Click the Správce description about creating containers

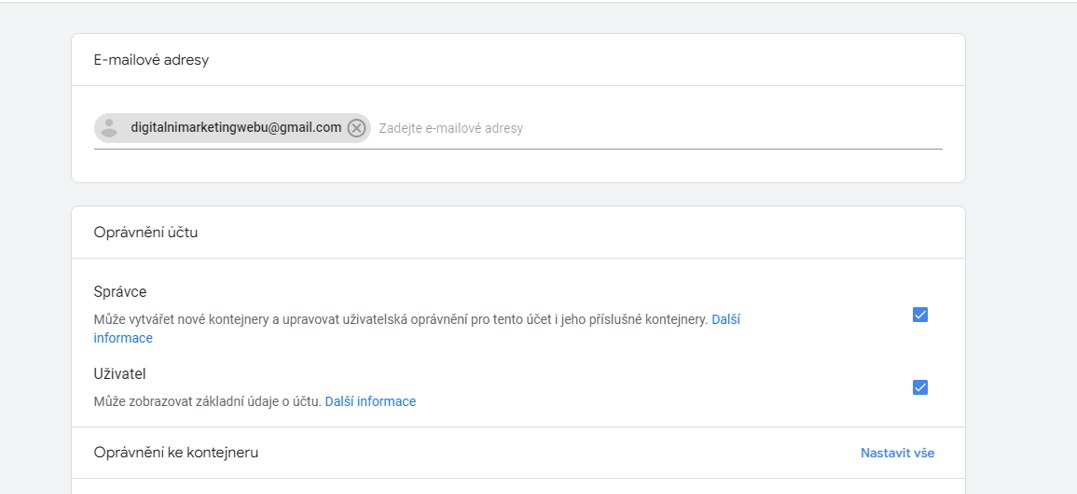tap(400, 320)
